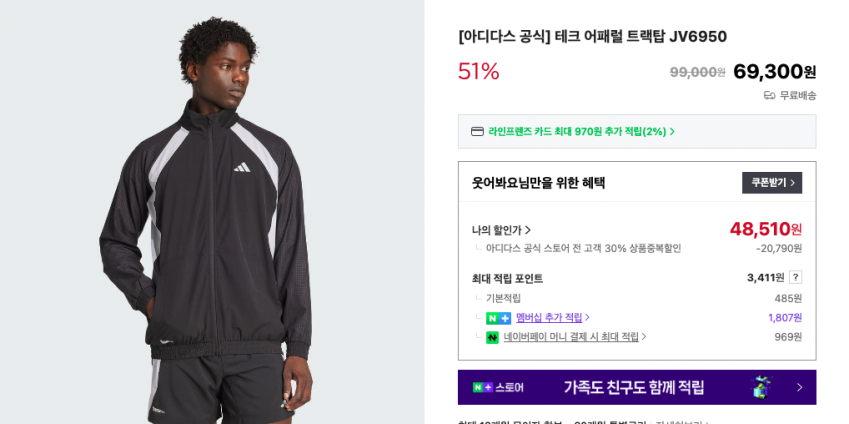Click the 쿠폰받기 button

point(772,183)
